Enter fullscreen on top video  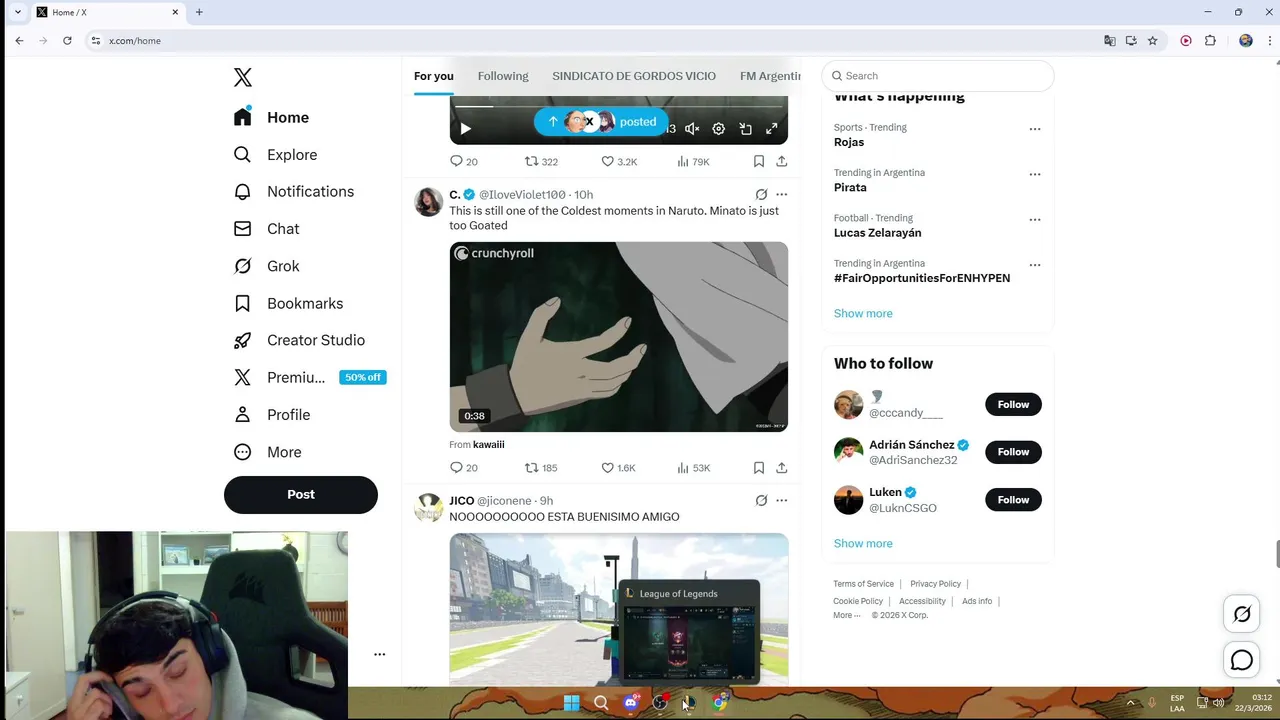(772, 129)
